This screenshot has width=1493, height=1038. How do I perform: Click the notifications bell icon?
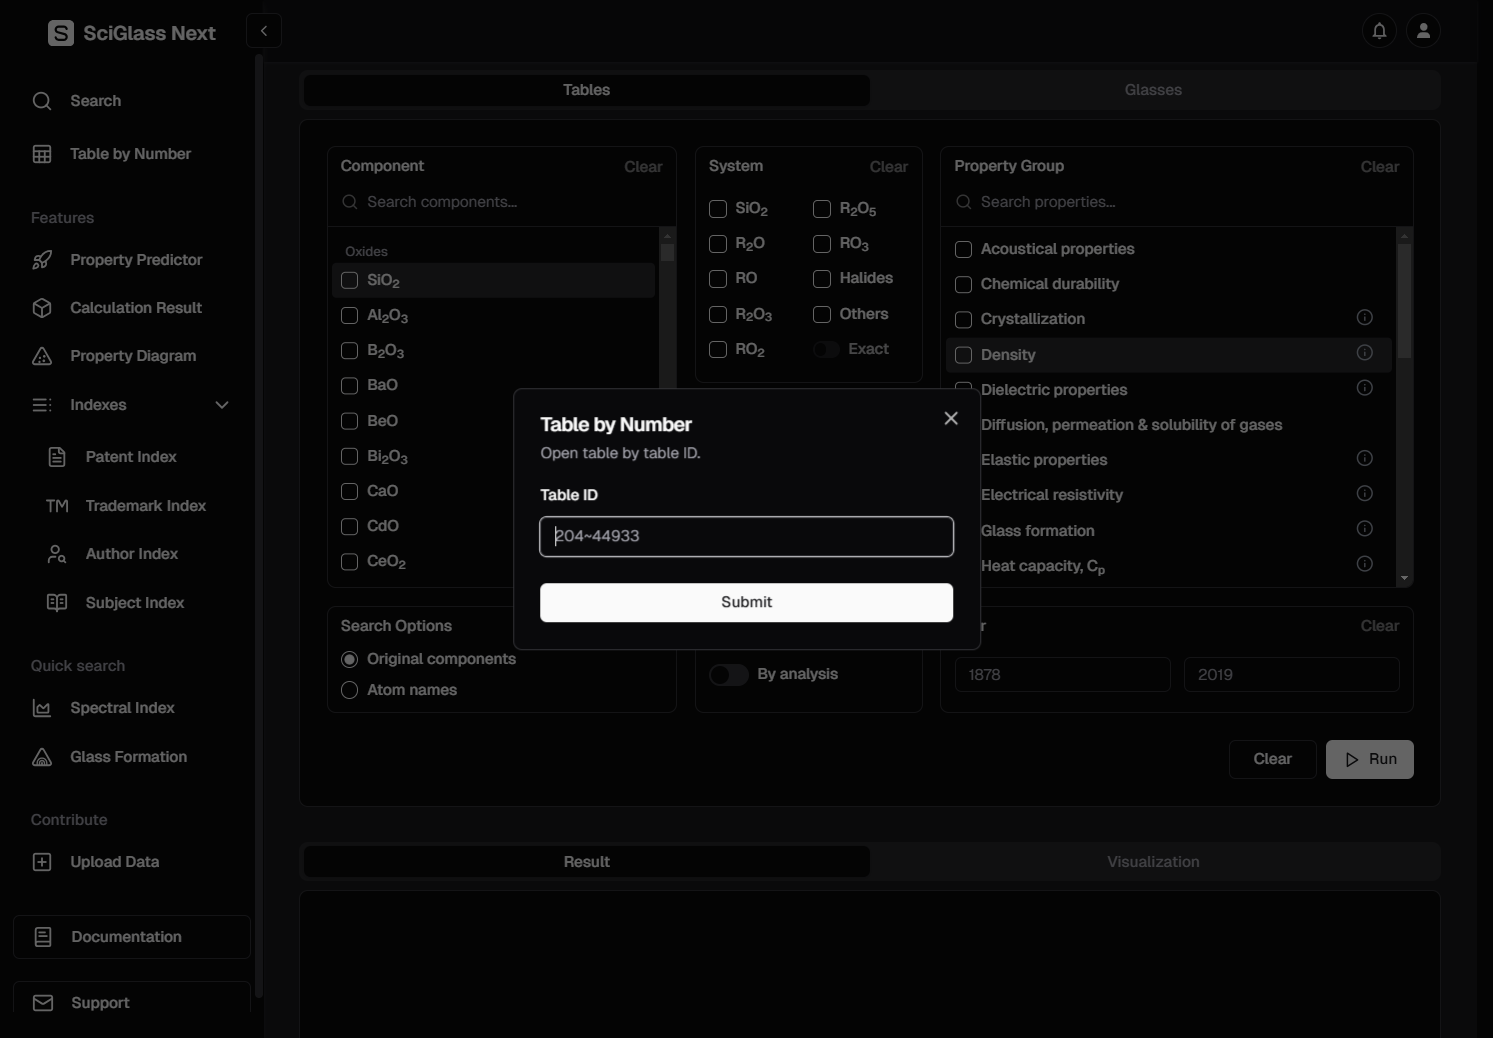click(x=1379, y=31)
